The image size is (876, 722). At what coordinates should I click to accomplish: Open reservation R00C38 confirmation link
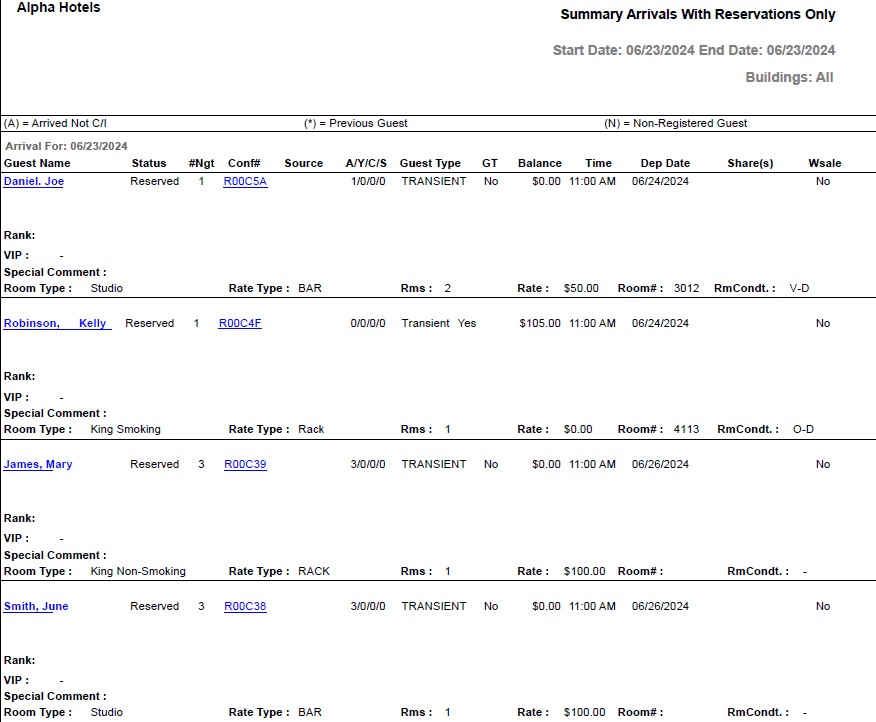[x=245, y=606]
